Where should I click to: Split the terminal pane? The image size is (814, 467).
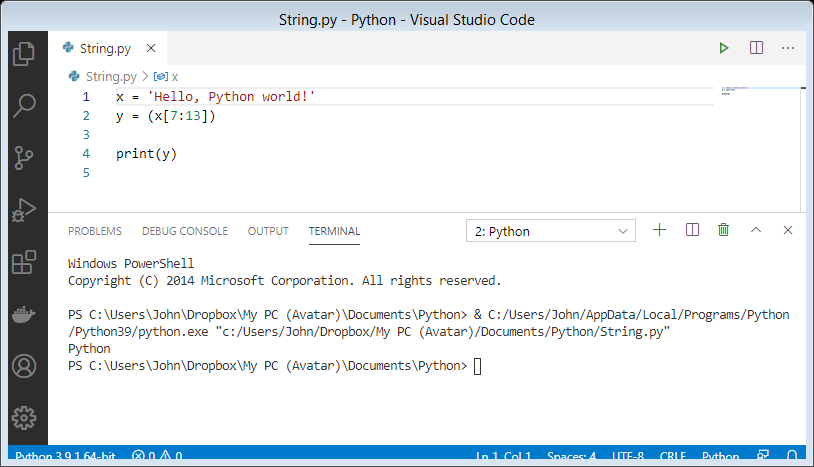[x=693, y=230]
